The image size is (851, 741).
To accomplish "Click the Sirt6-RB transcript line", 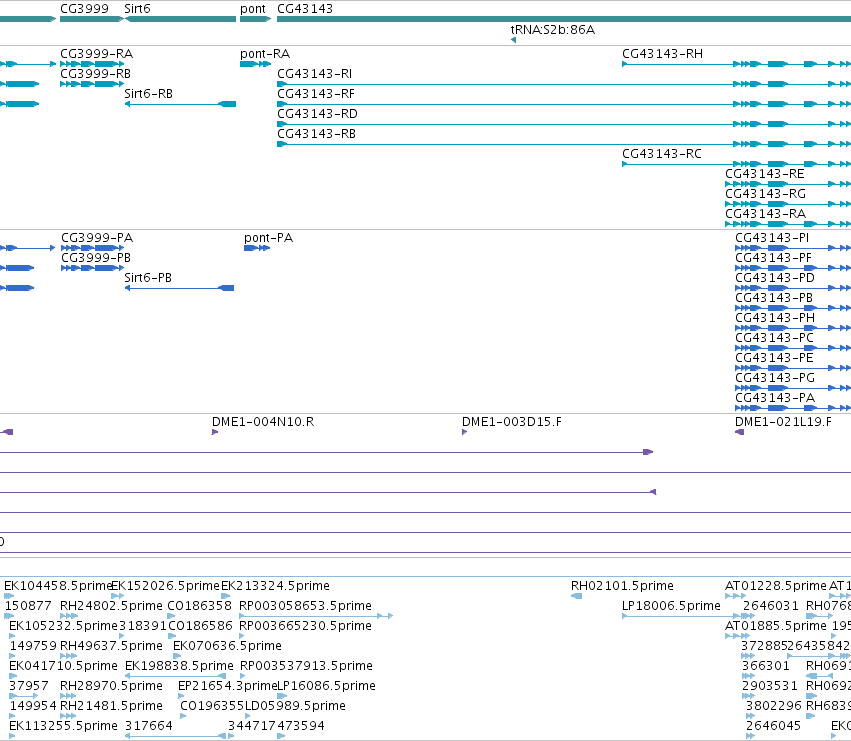I will tap(180, 104).
